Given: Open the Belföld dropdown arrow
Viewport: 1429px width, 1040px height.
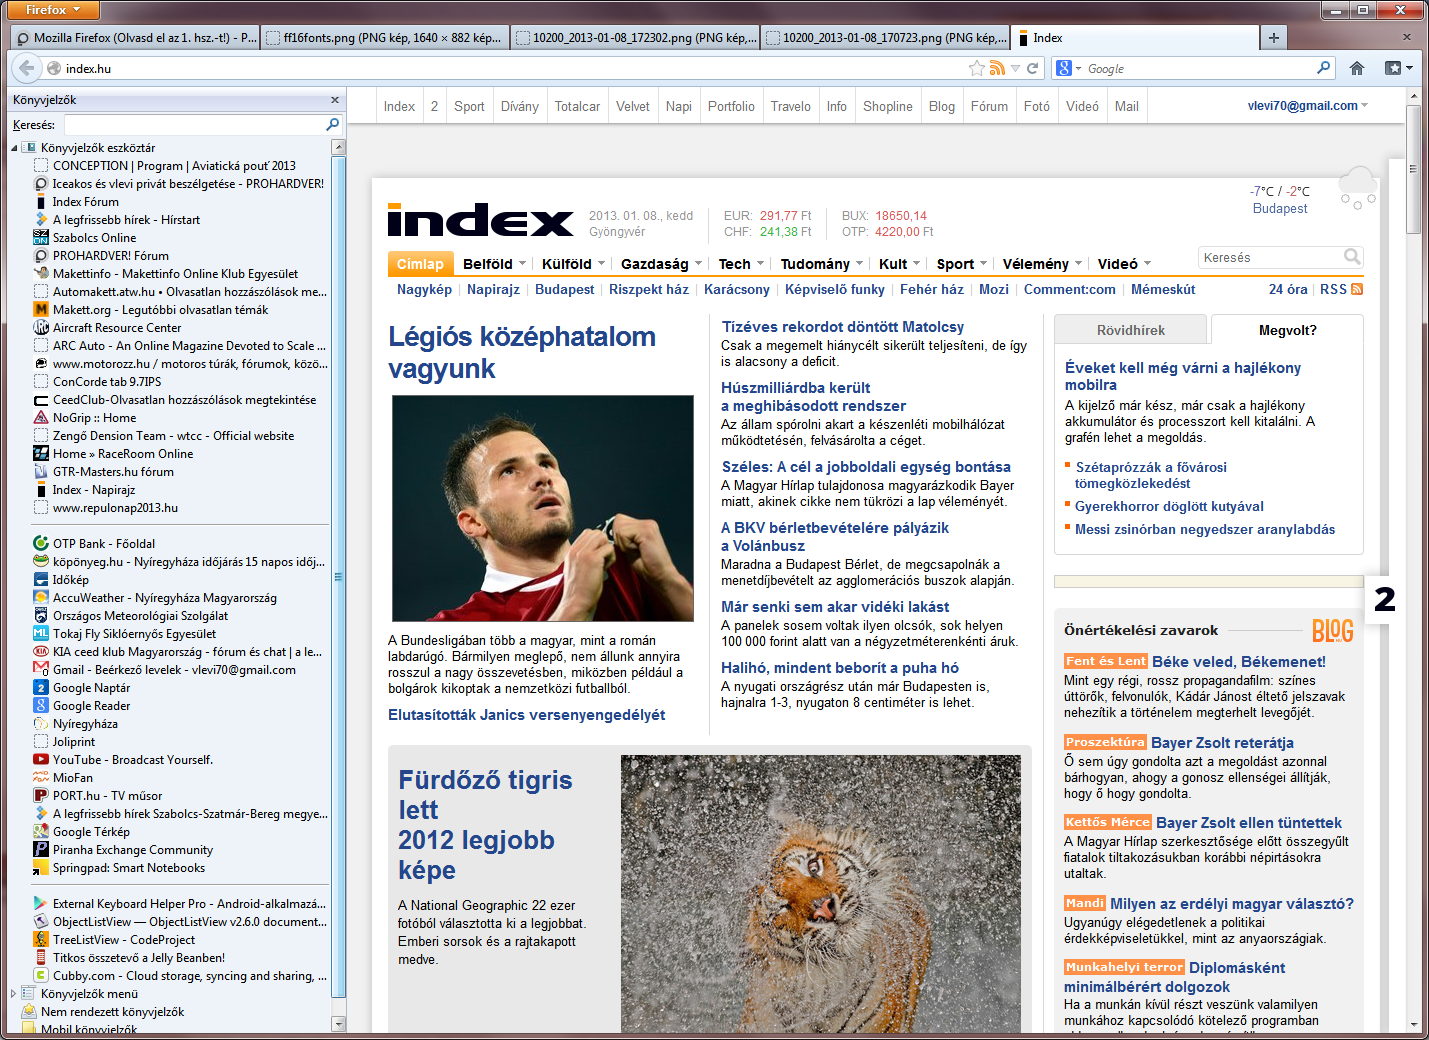Looking at the screenshot, I should pyautogui.click(x=522, y=264).
